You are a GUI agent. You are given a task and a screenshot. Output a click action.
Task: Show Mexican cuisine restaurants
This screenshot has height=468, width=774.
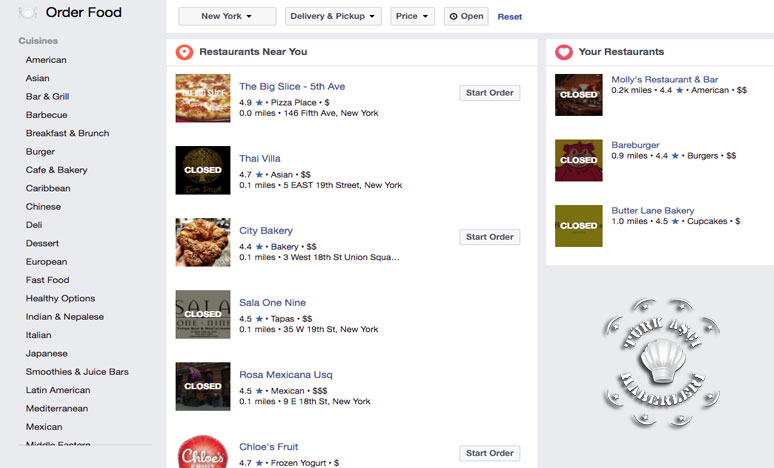tap(44, 427)
